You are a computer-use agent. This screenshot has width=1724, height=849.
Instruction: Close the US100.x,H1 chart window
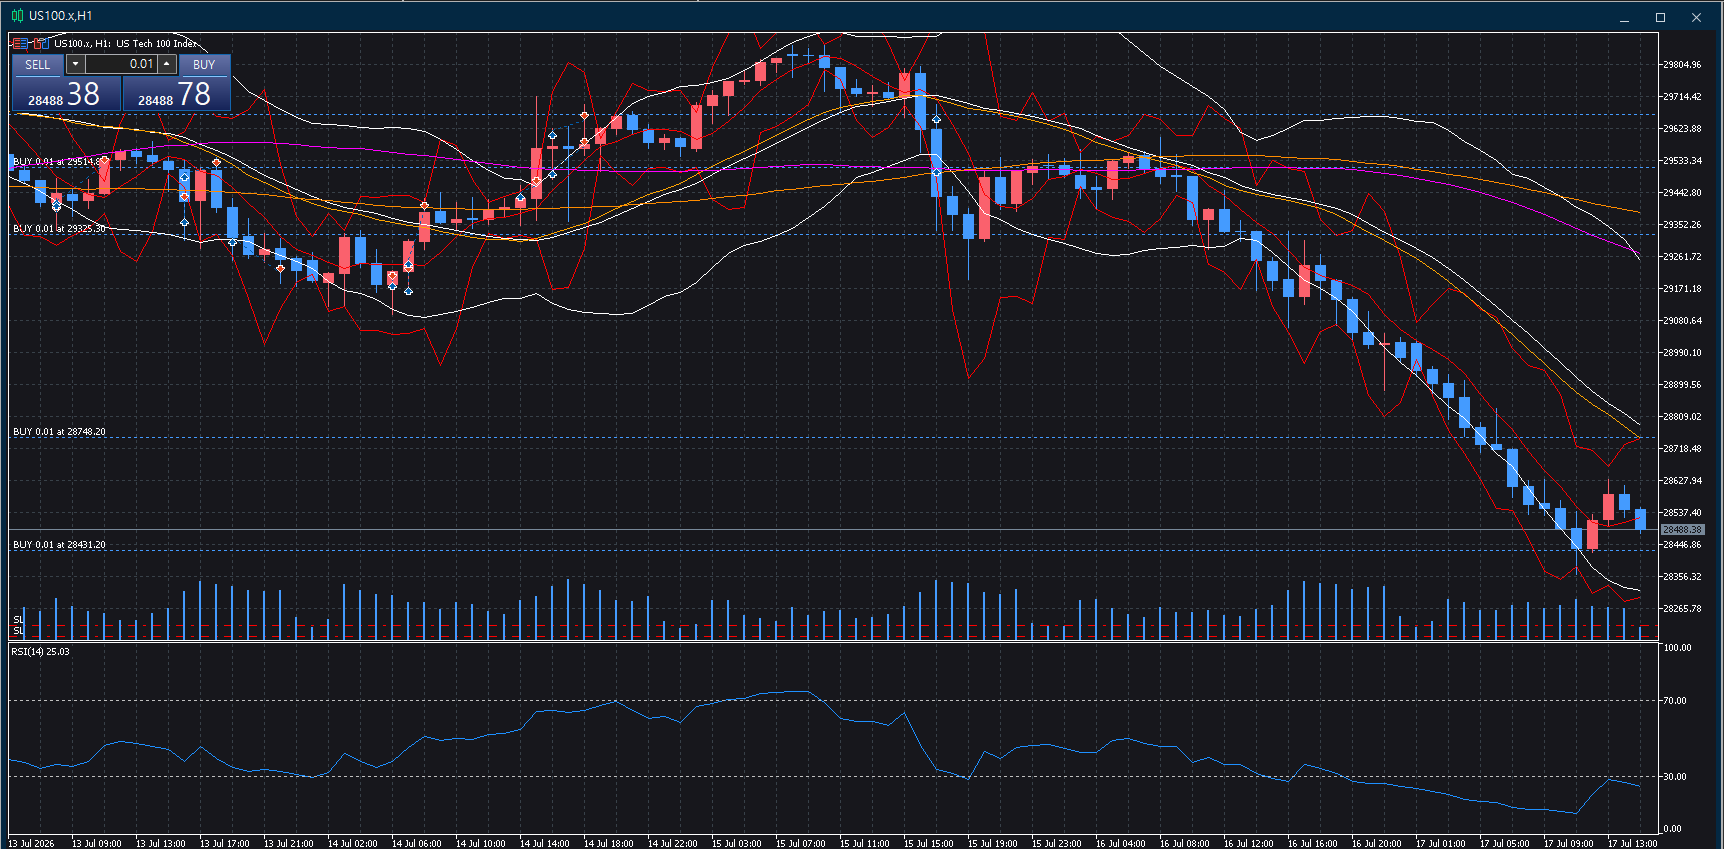1696,17
